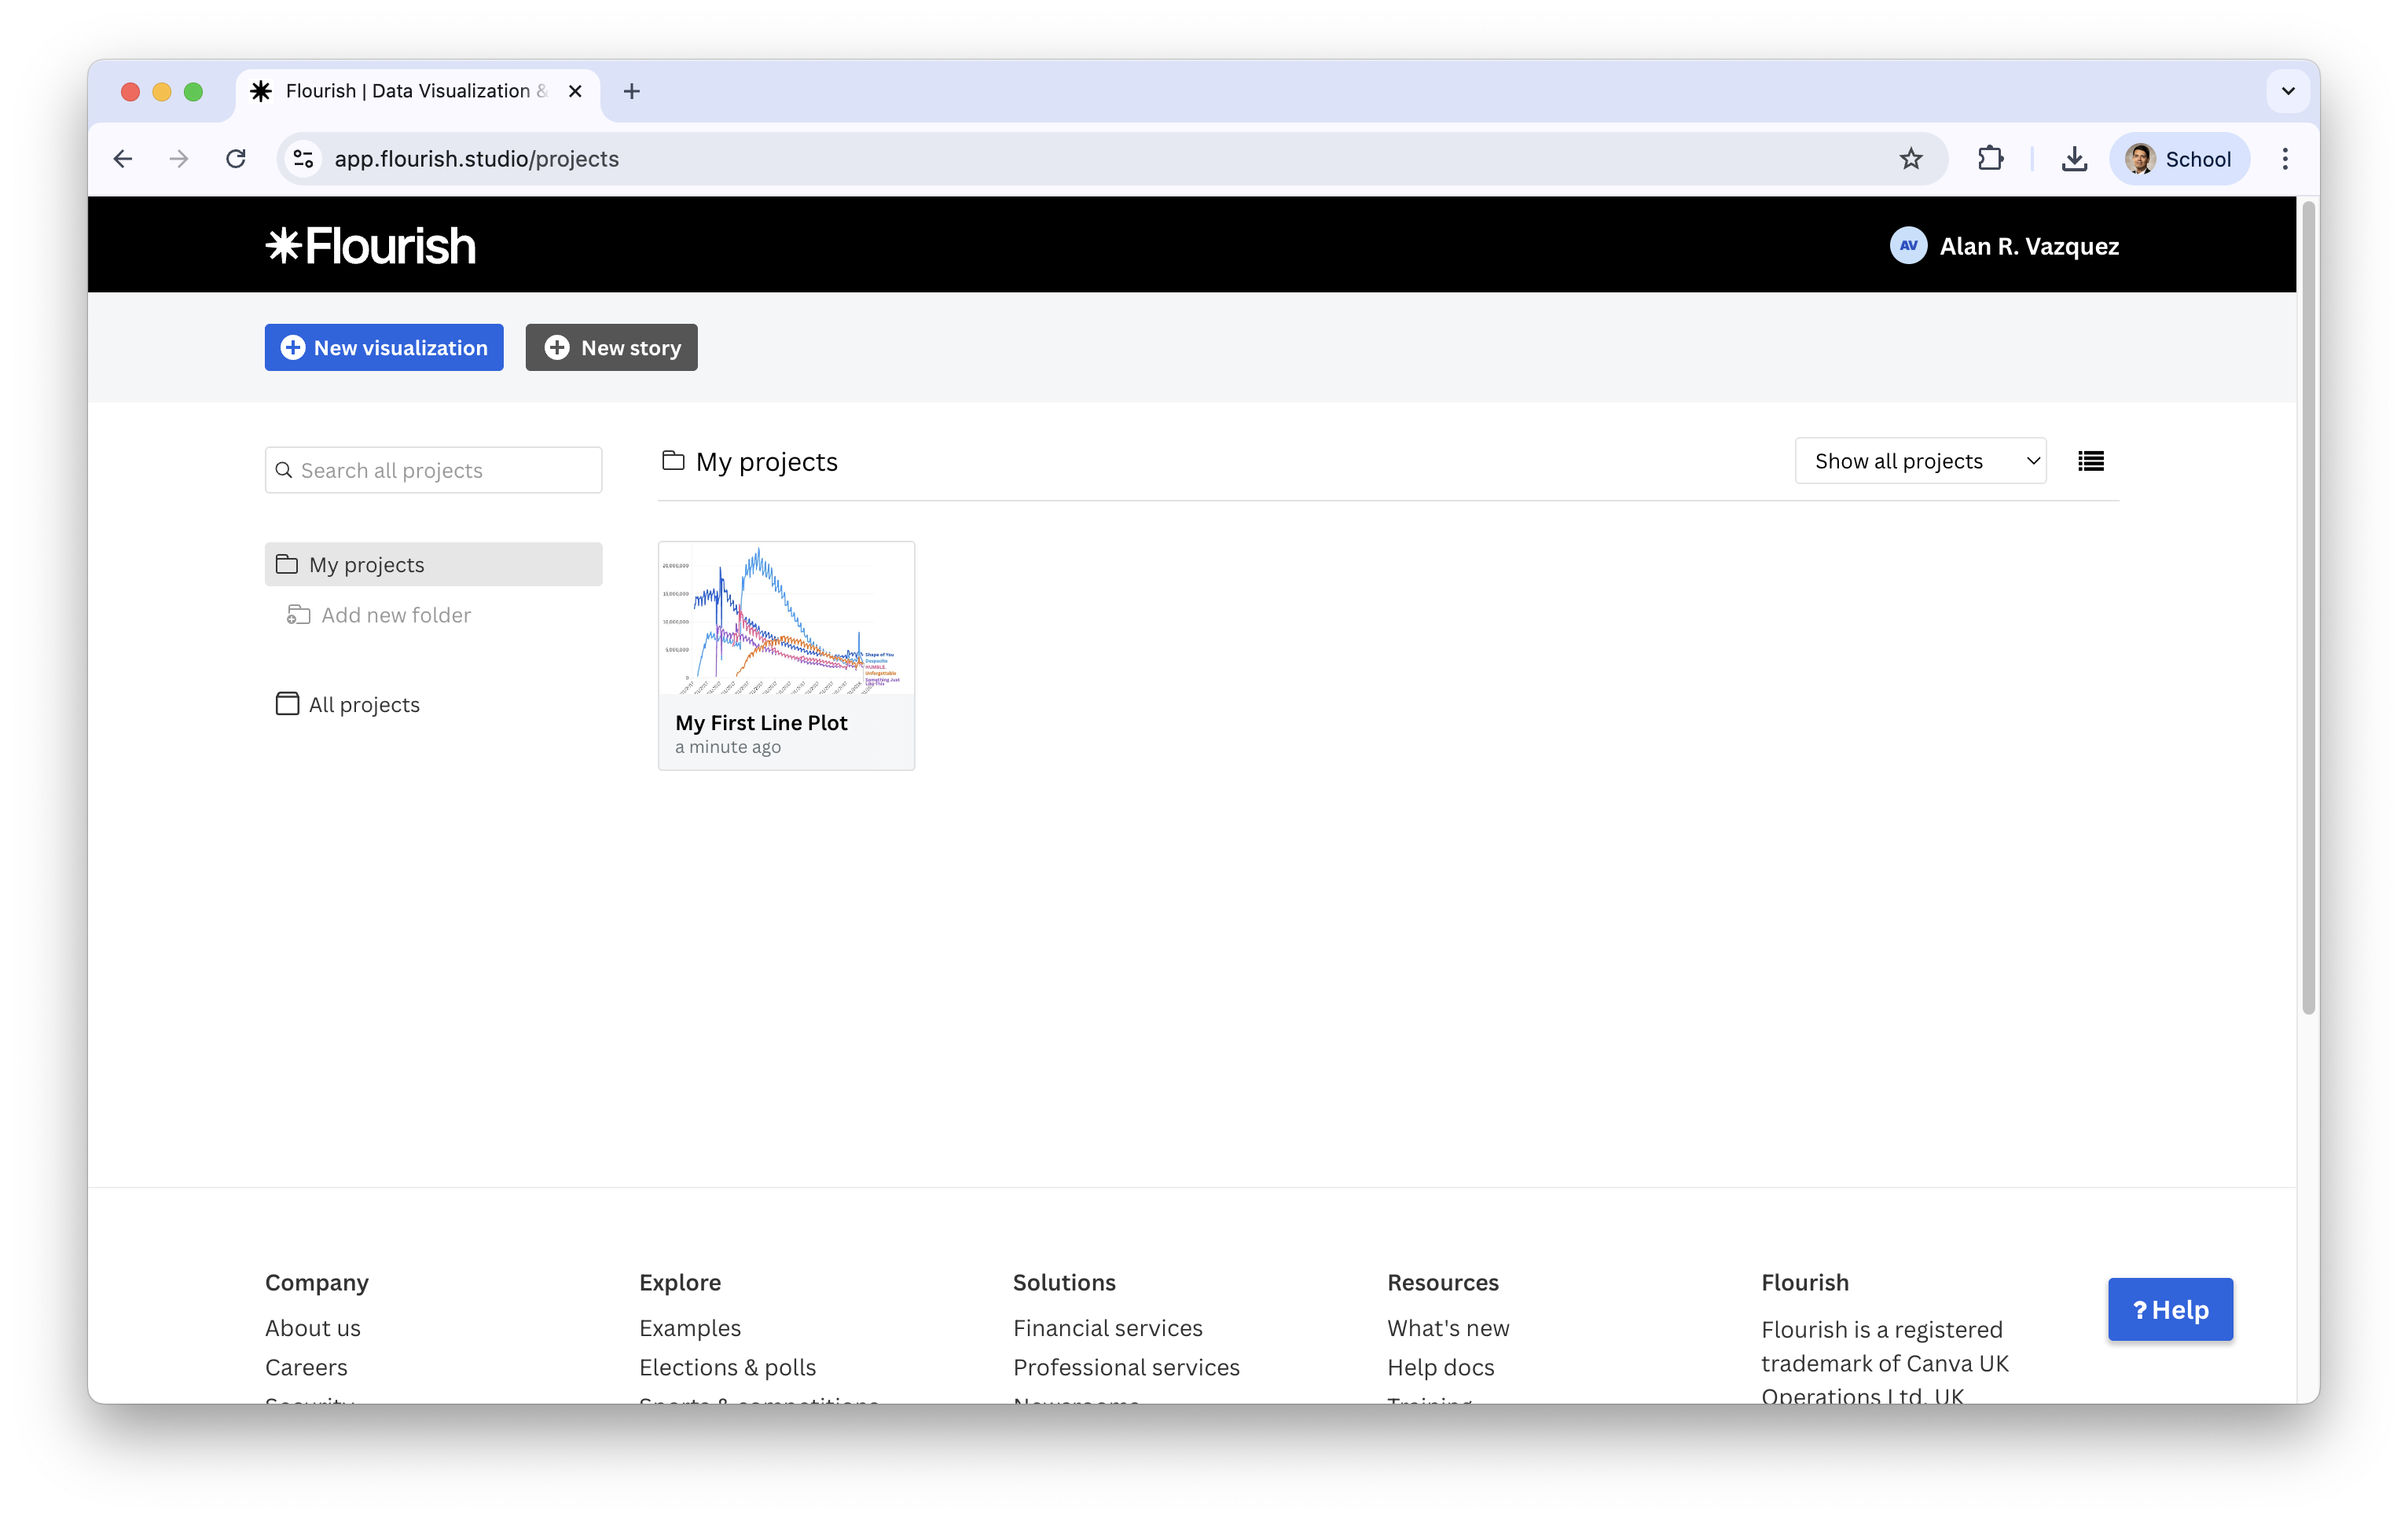Open the School profile menu
Screen dimensions: 2408x1520
(x=2180, y=159)
